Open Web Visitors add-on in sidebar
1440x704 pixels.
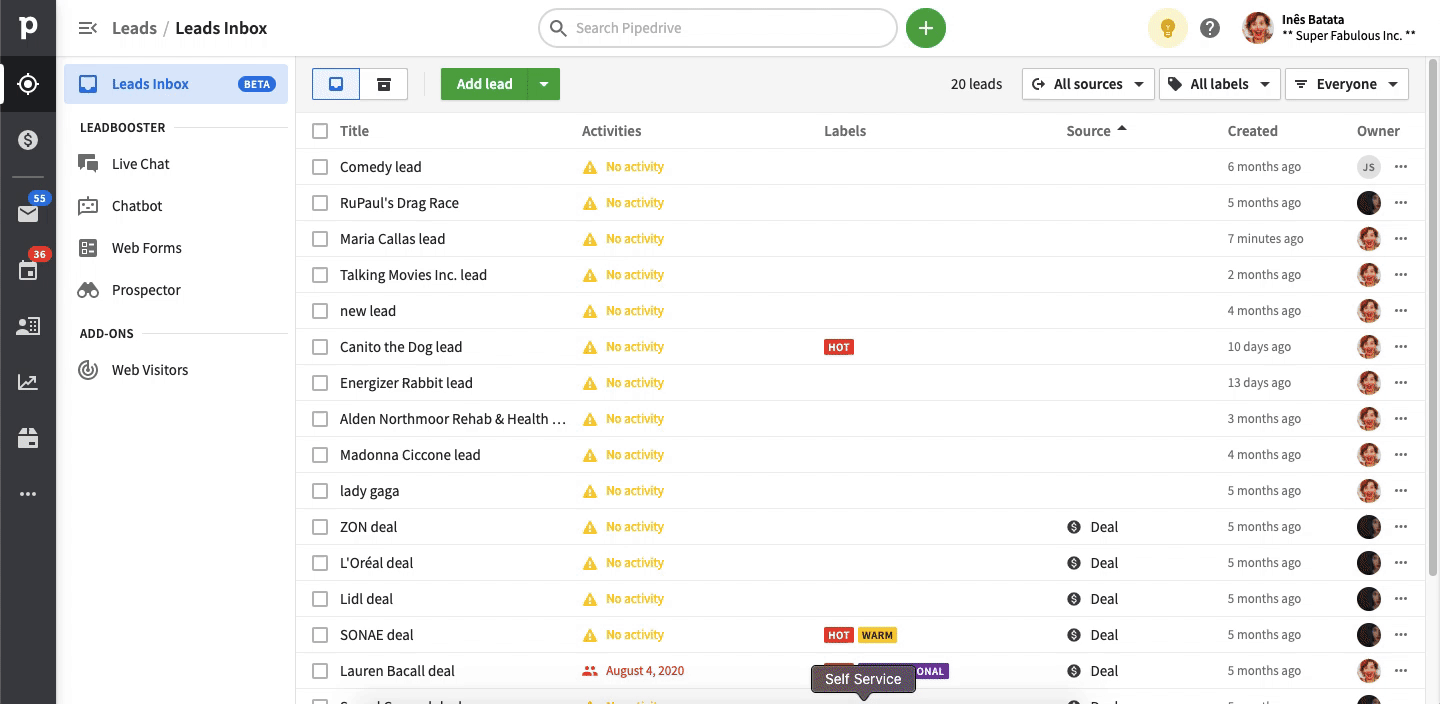tap(150, 370)
